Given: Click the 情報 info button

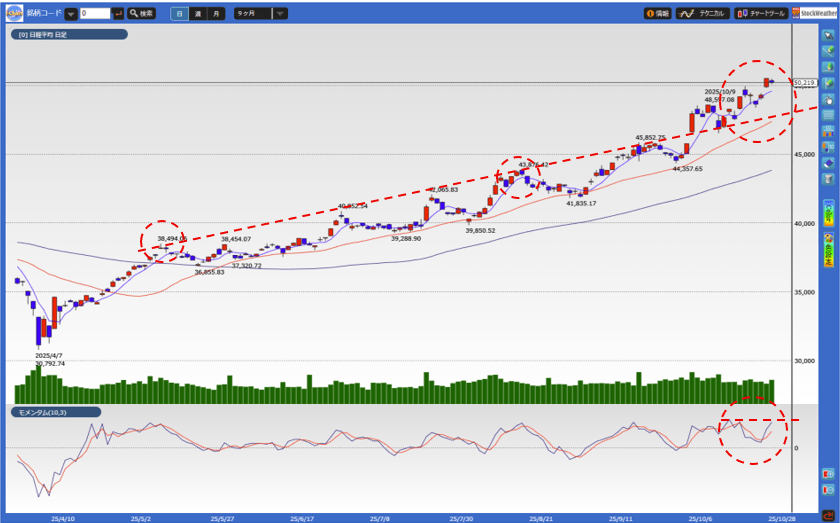Looking at the screenshot, I should [657, 14].
